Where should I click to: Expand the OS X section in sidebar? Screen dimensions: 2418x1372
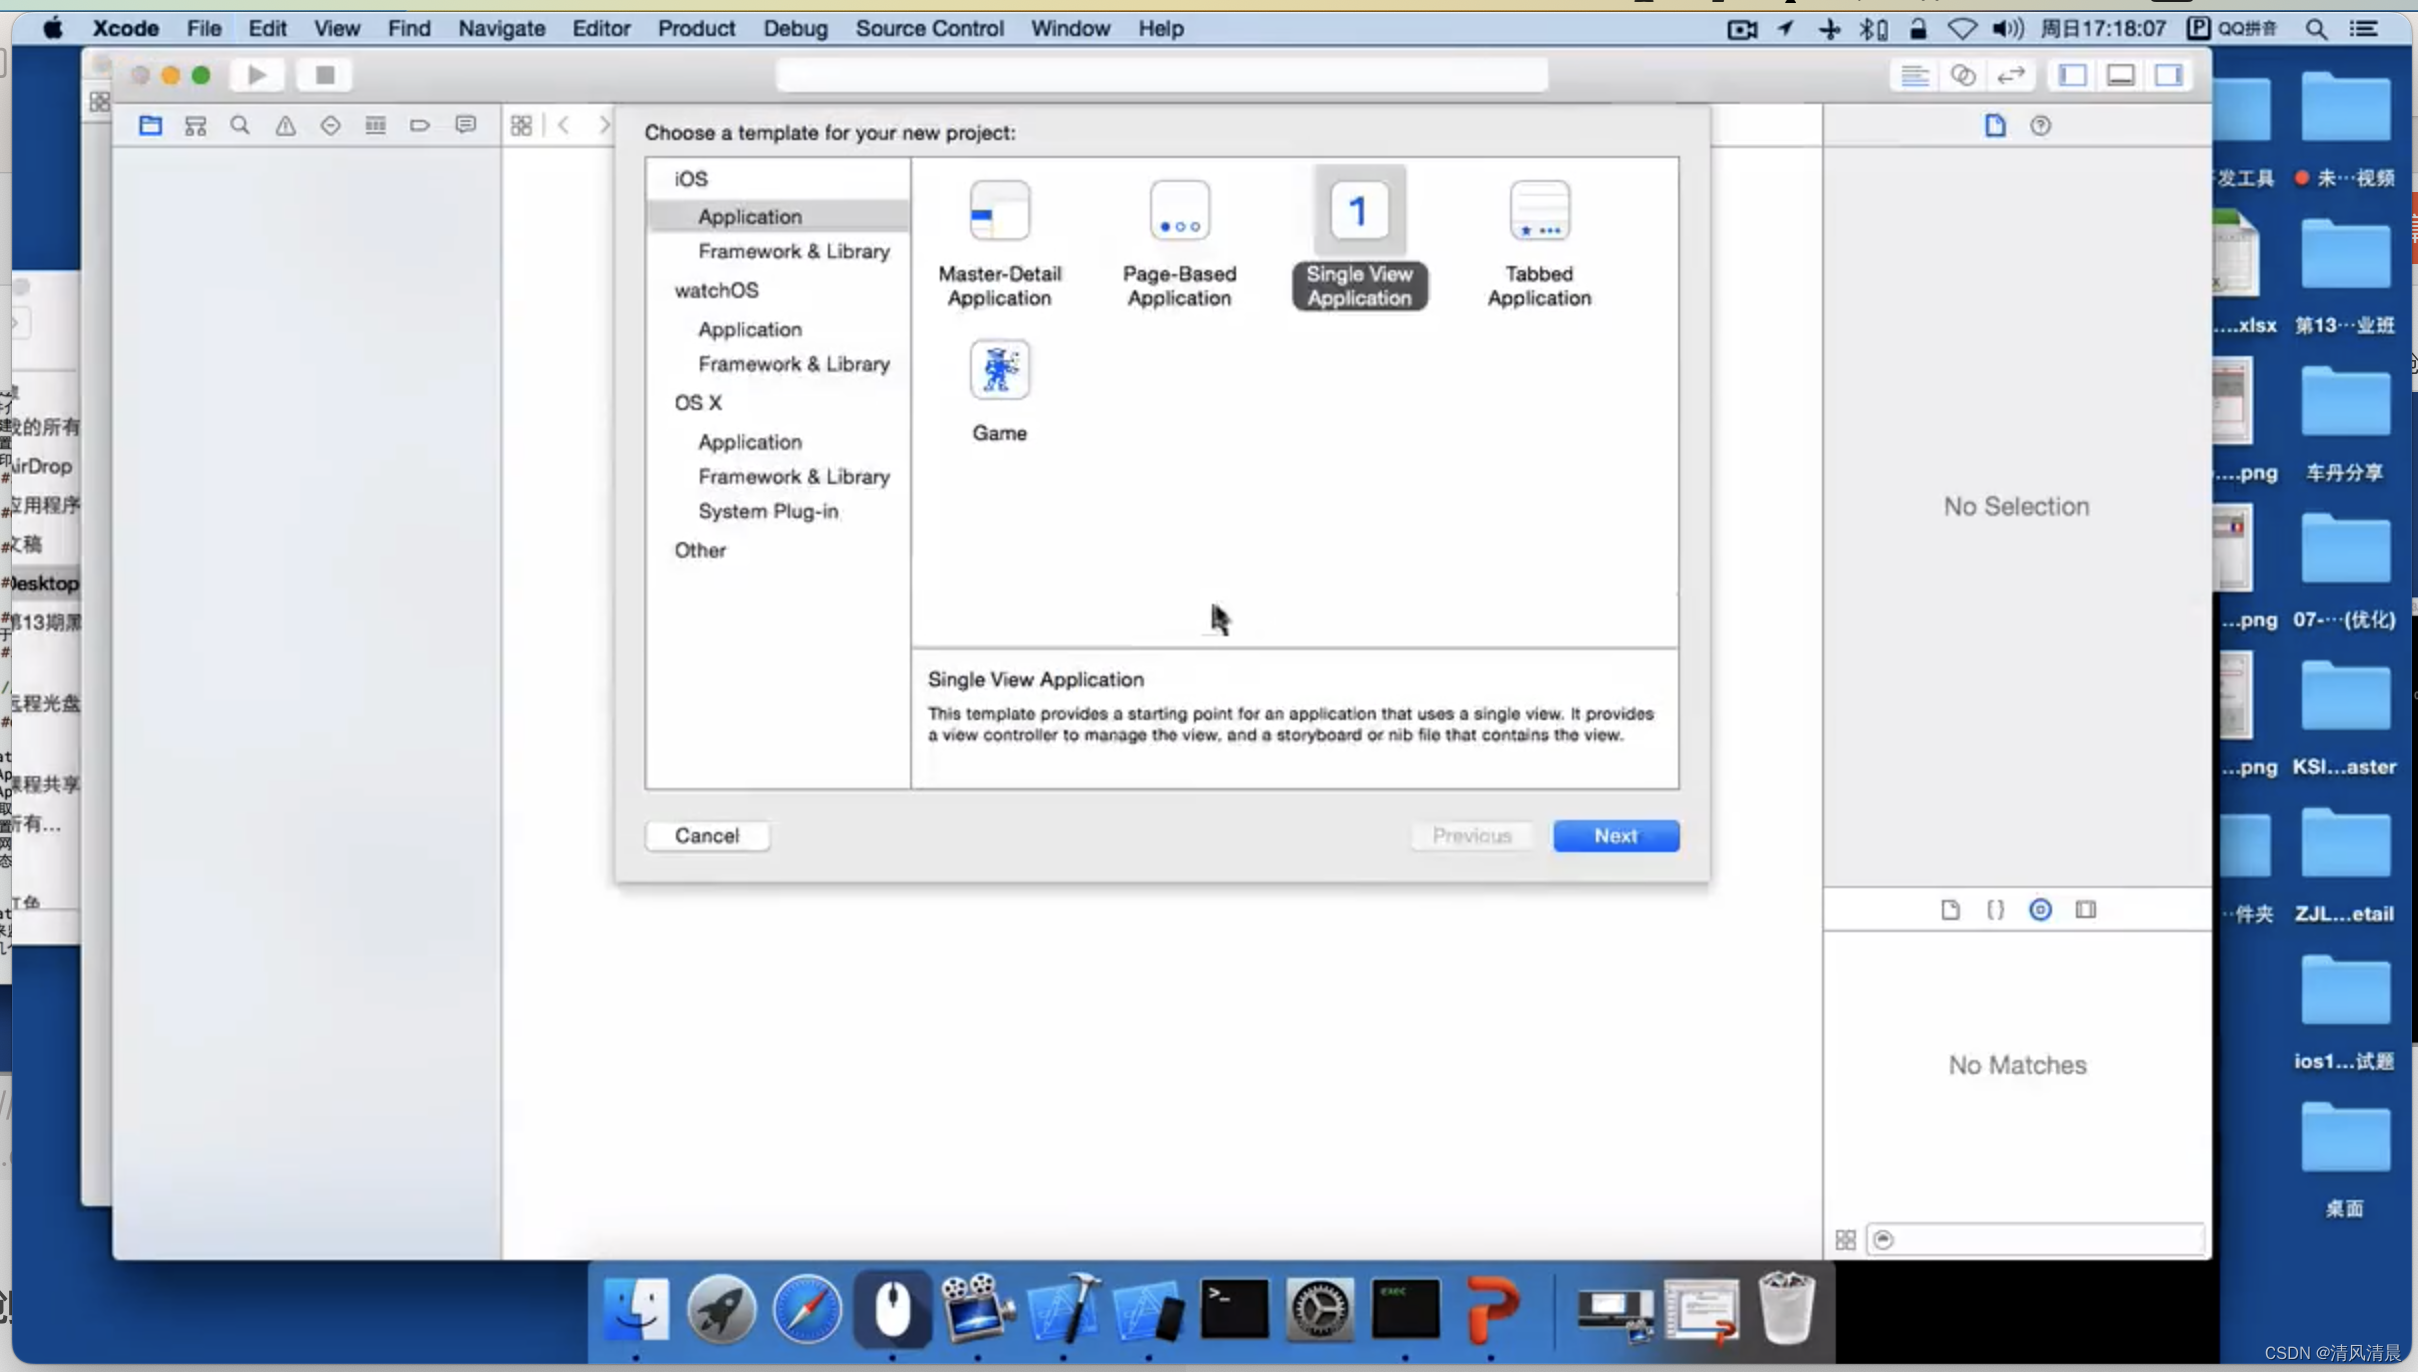[698, 402]
